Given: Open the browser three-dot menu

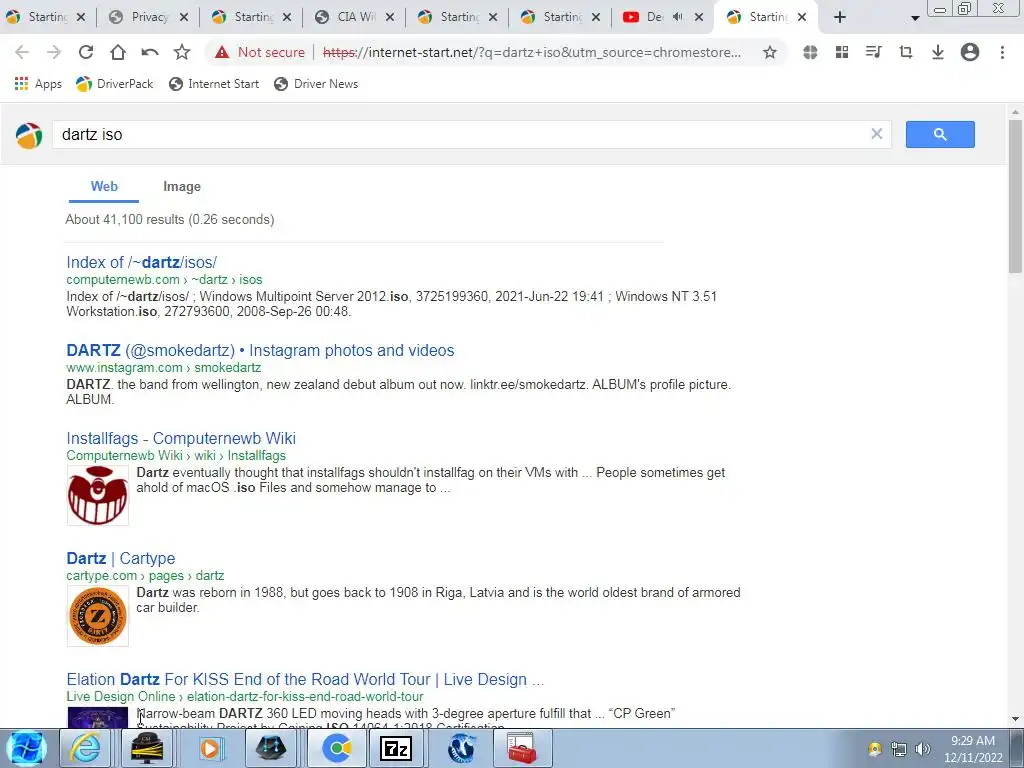Looking at the screenshot, I should (1002, 52).
